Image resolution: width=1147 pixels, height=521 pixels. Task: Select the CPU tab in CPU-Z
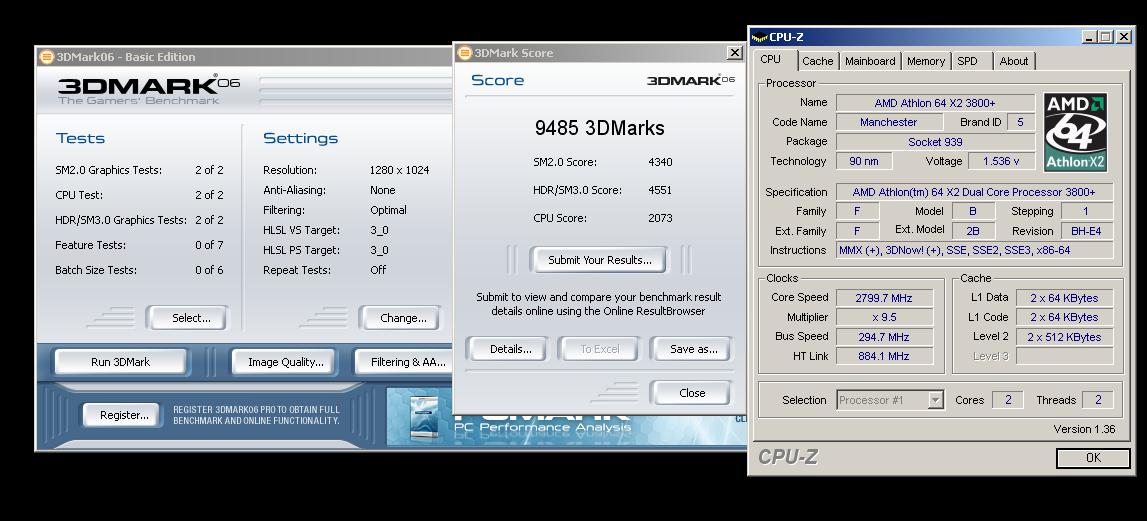(771, 60)
